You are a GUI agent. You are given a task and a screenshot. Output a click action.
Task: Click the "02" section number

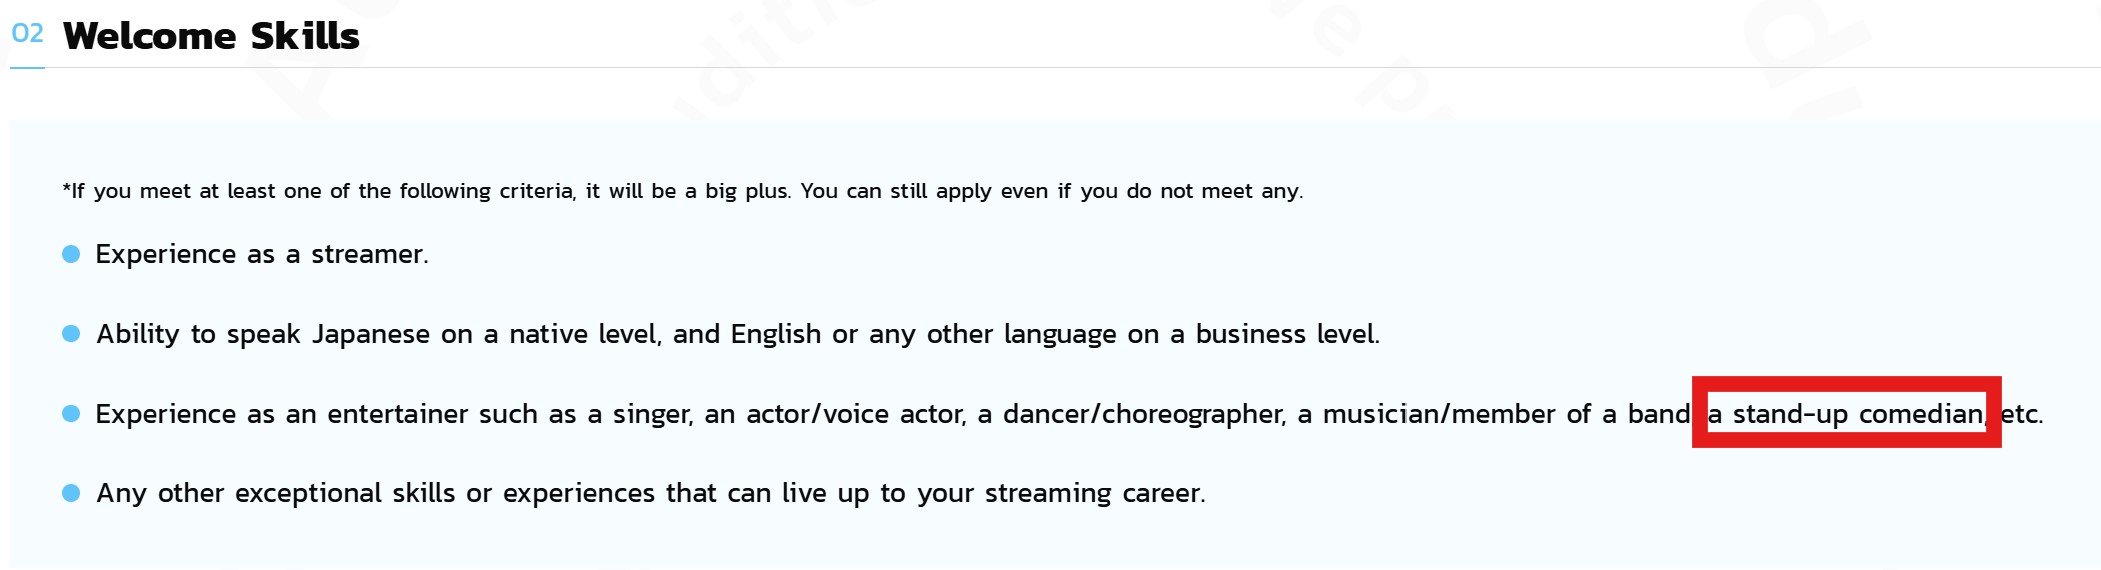point(27,34)
